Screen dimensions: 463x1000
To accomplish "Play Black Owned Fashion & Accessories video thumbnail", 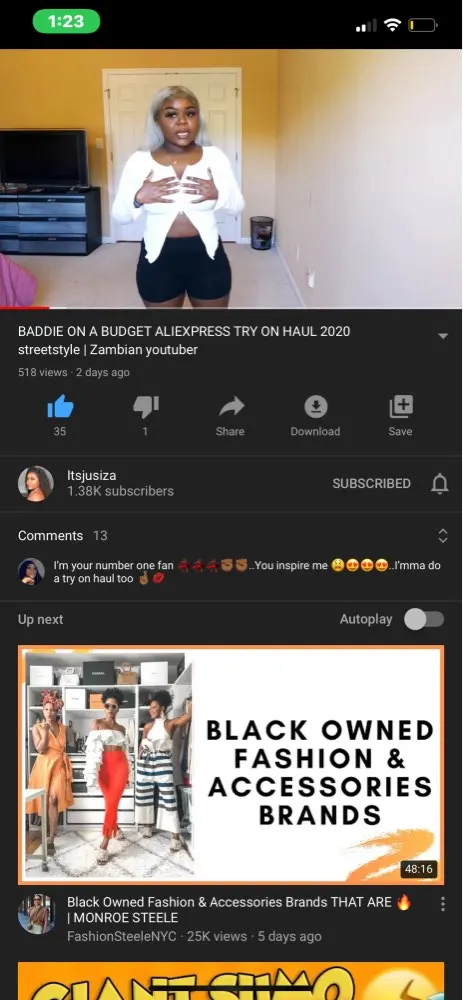I will pyautogui.click(x=231, y=765).
